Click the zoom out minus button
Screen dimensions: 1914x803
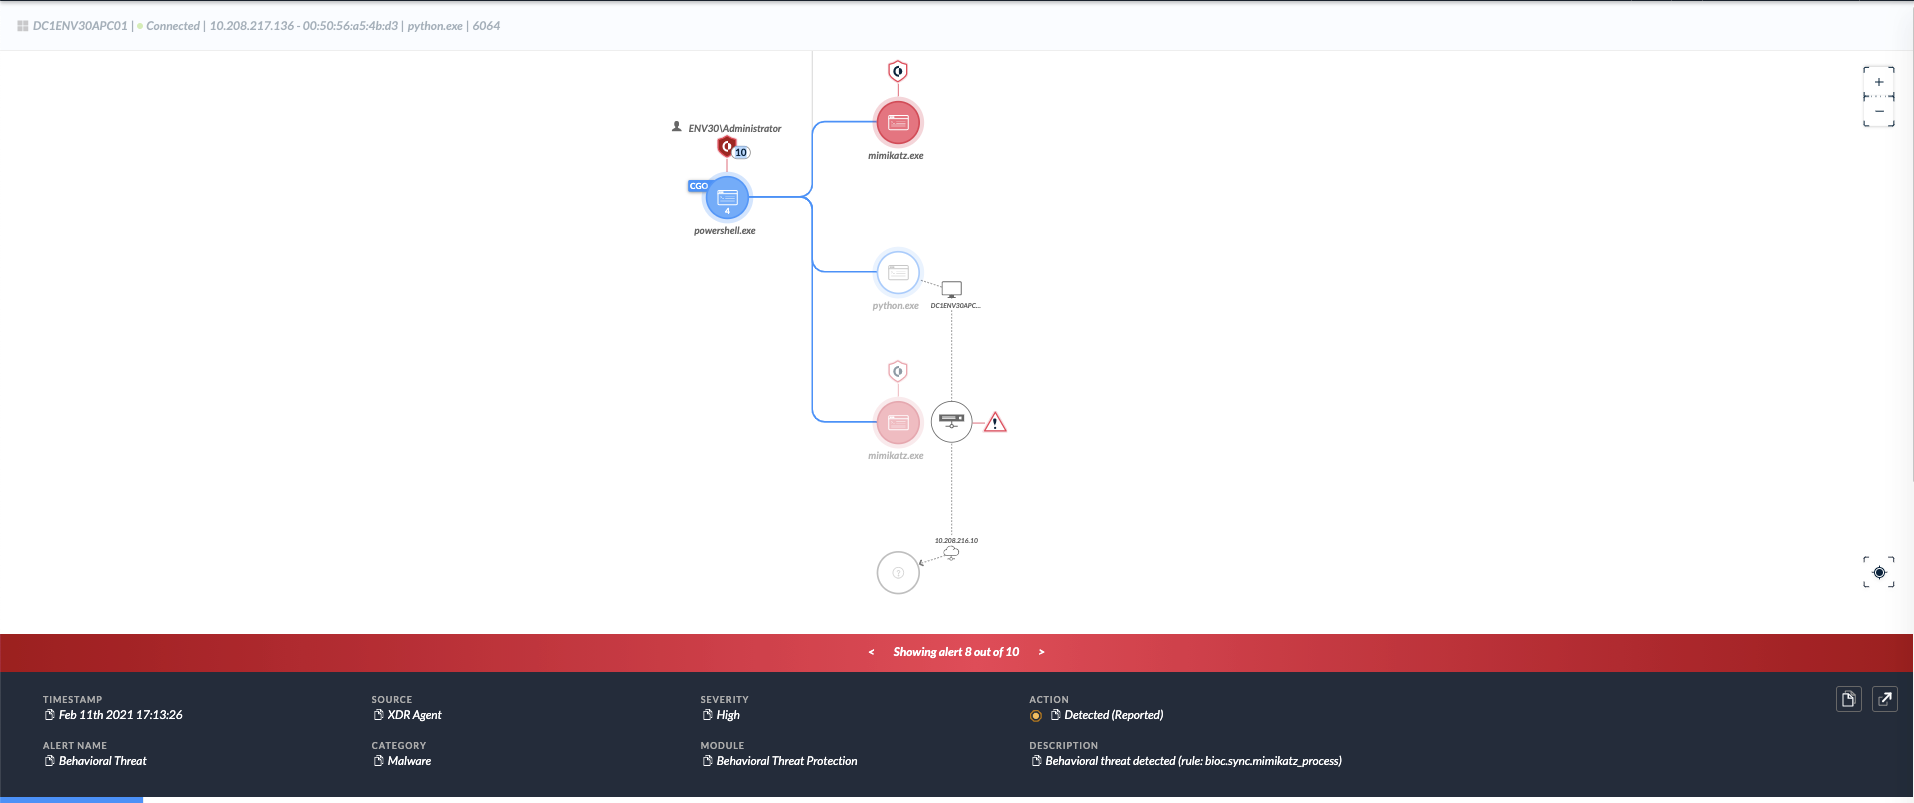1878,112
